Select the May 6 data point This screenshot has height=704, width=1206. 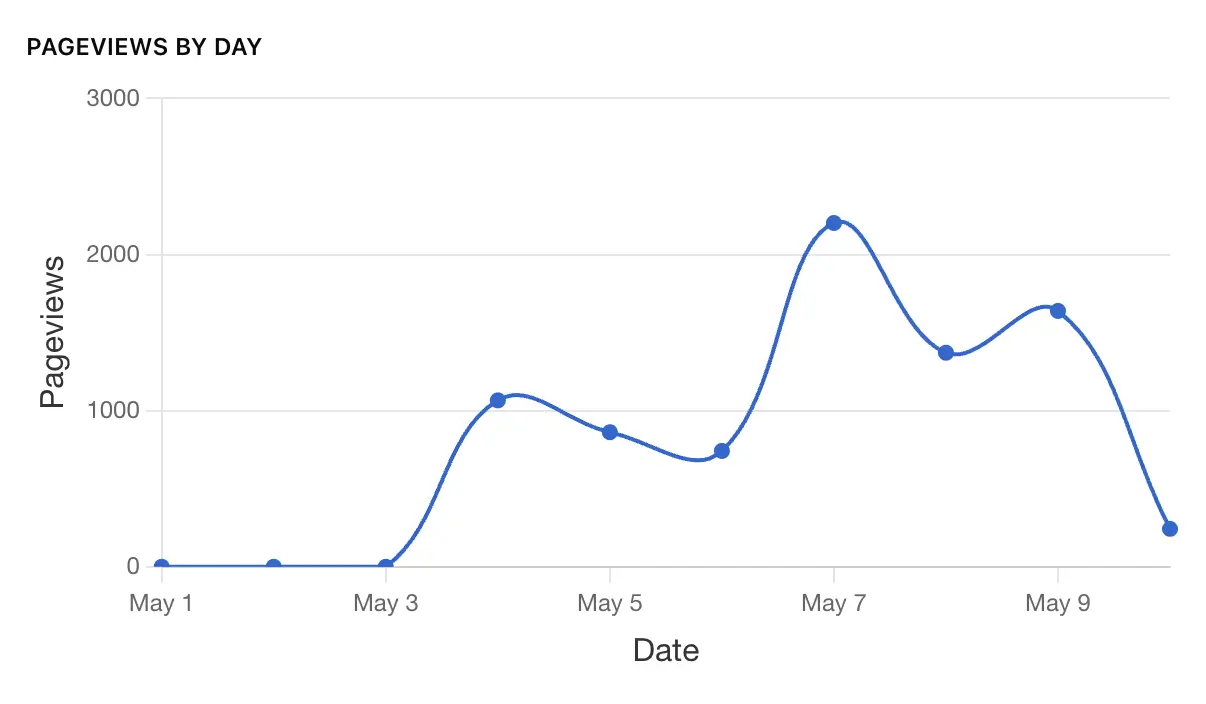pos(722,451)
